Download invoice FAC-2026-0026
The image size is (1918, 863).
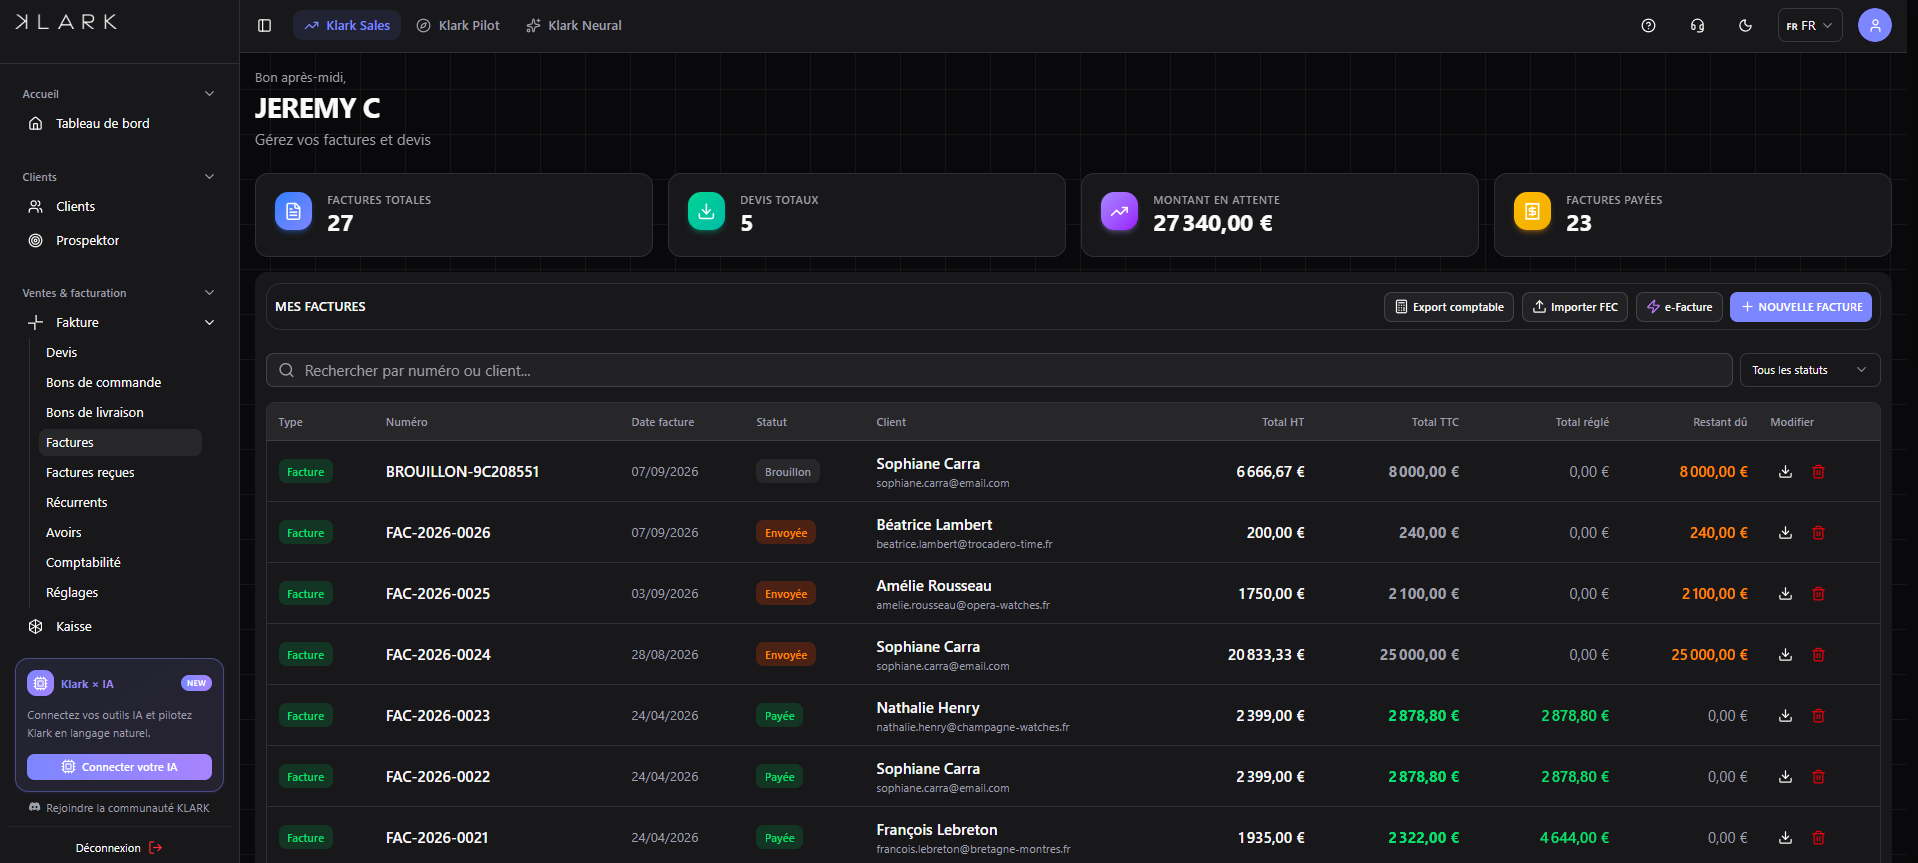click(1785, 533)
